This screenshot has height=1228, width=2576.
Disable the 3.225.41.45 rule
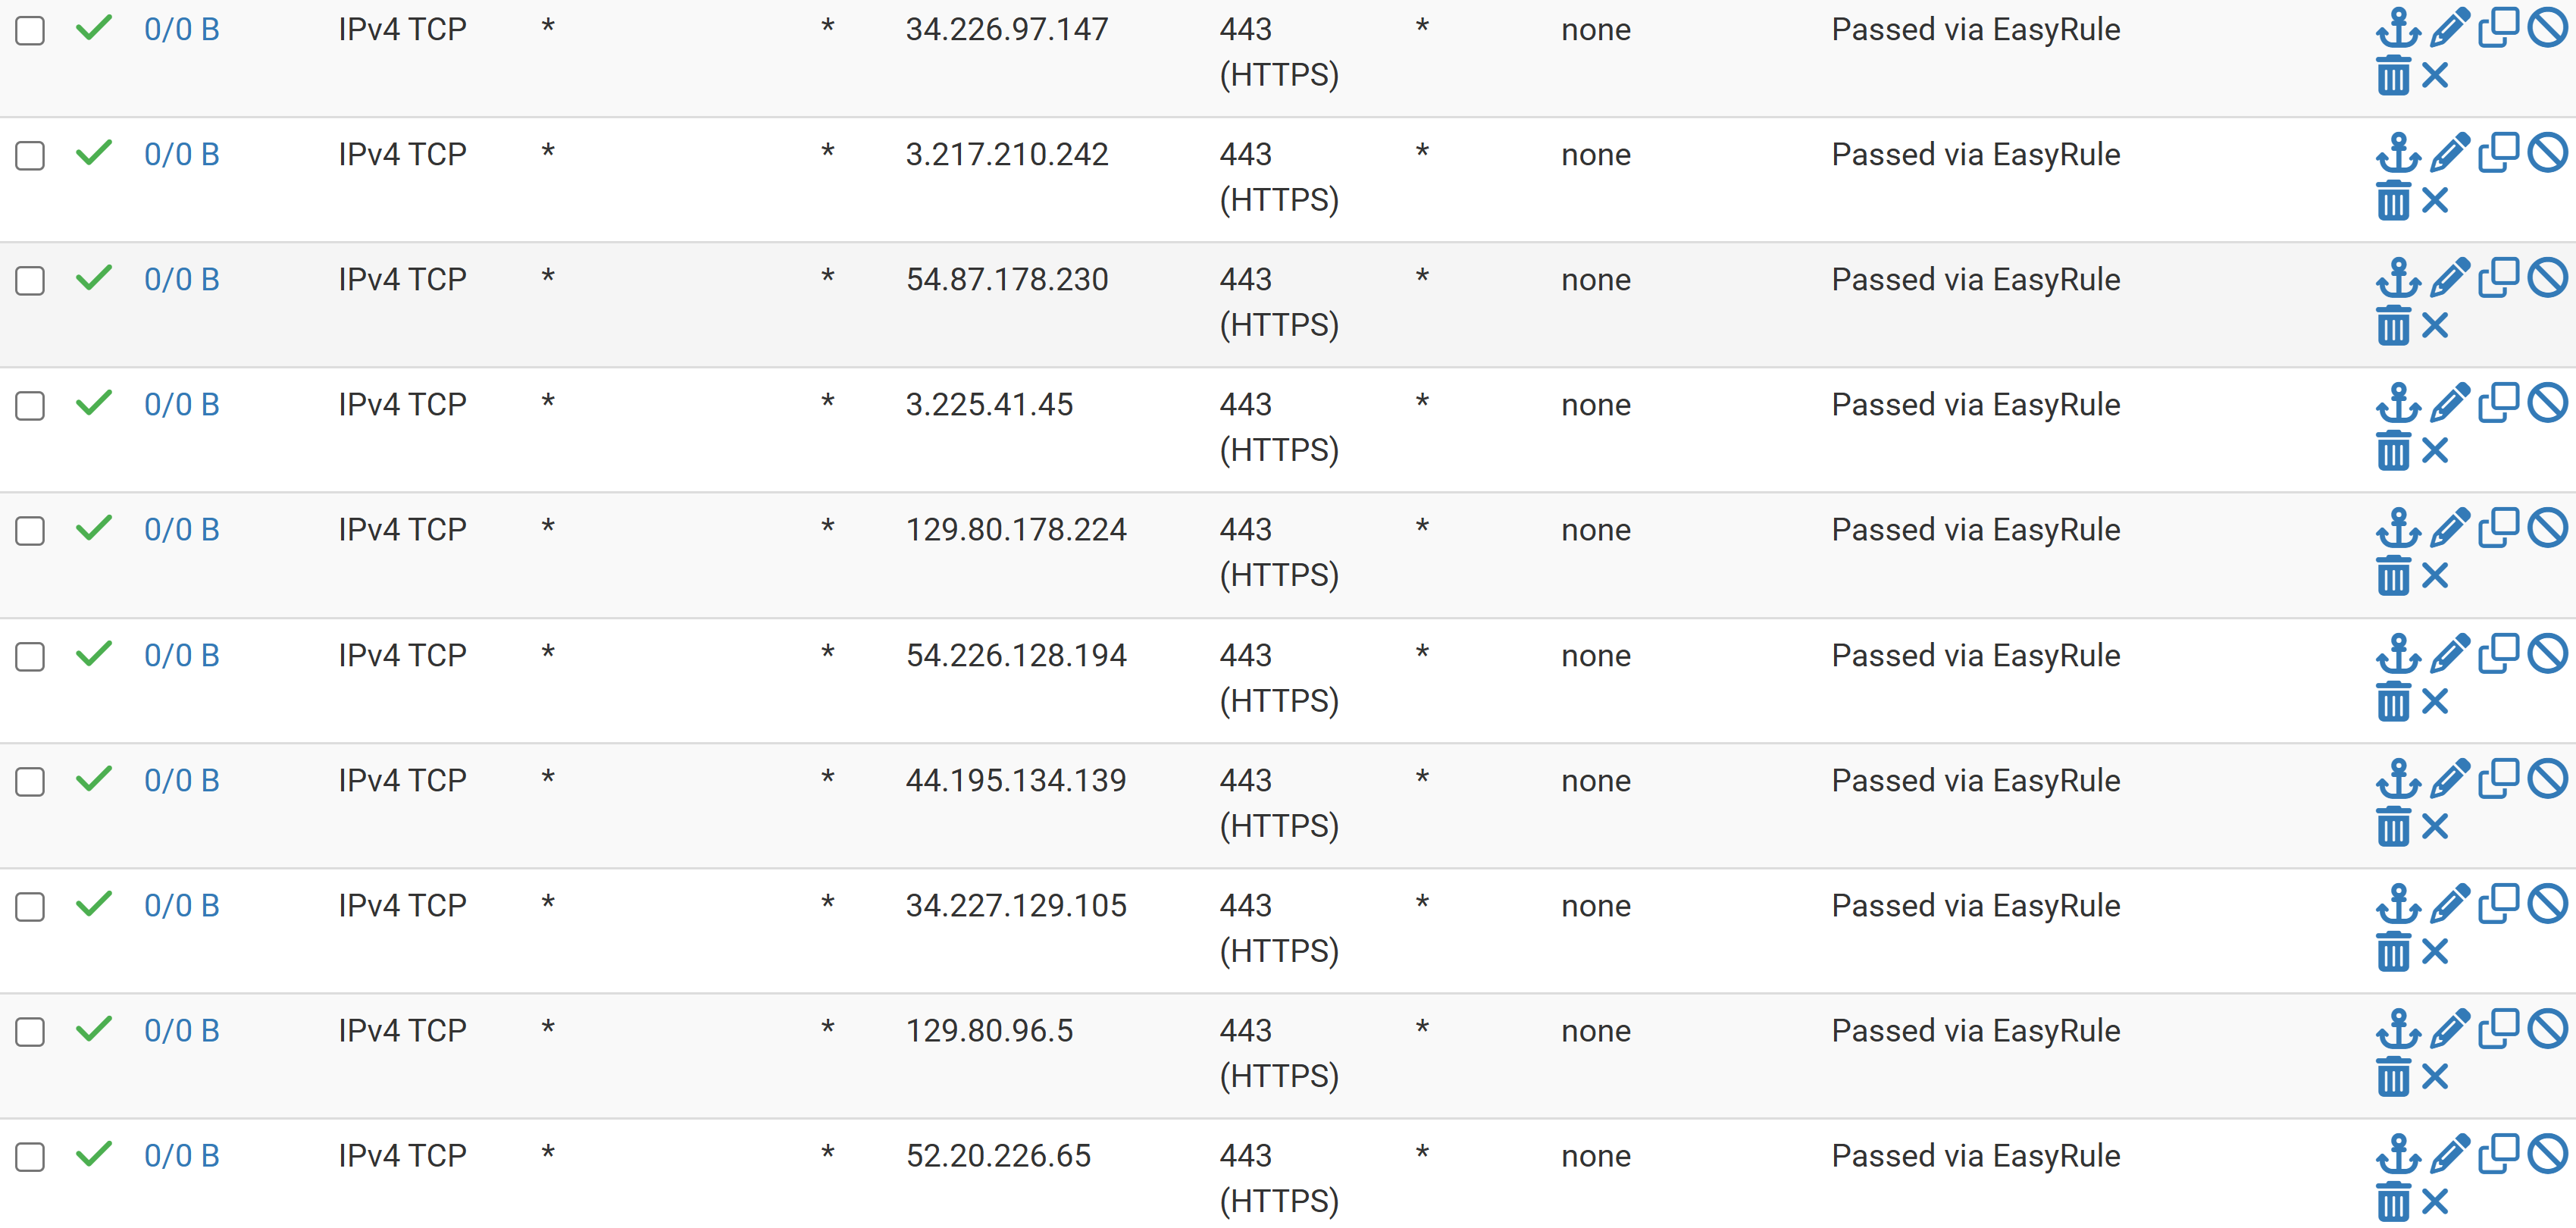(2547, 403)
